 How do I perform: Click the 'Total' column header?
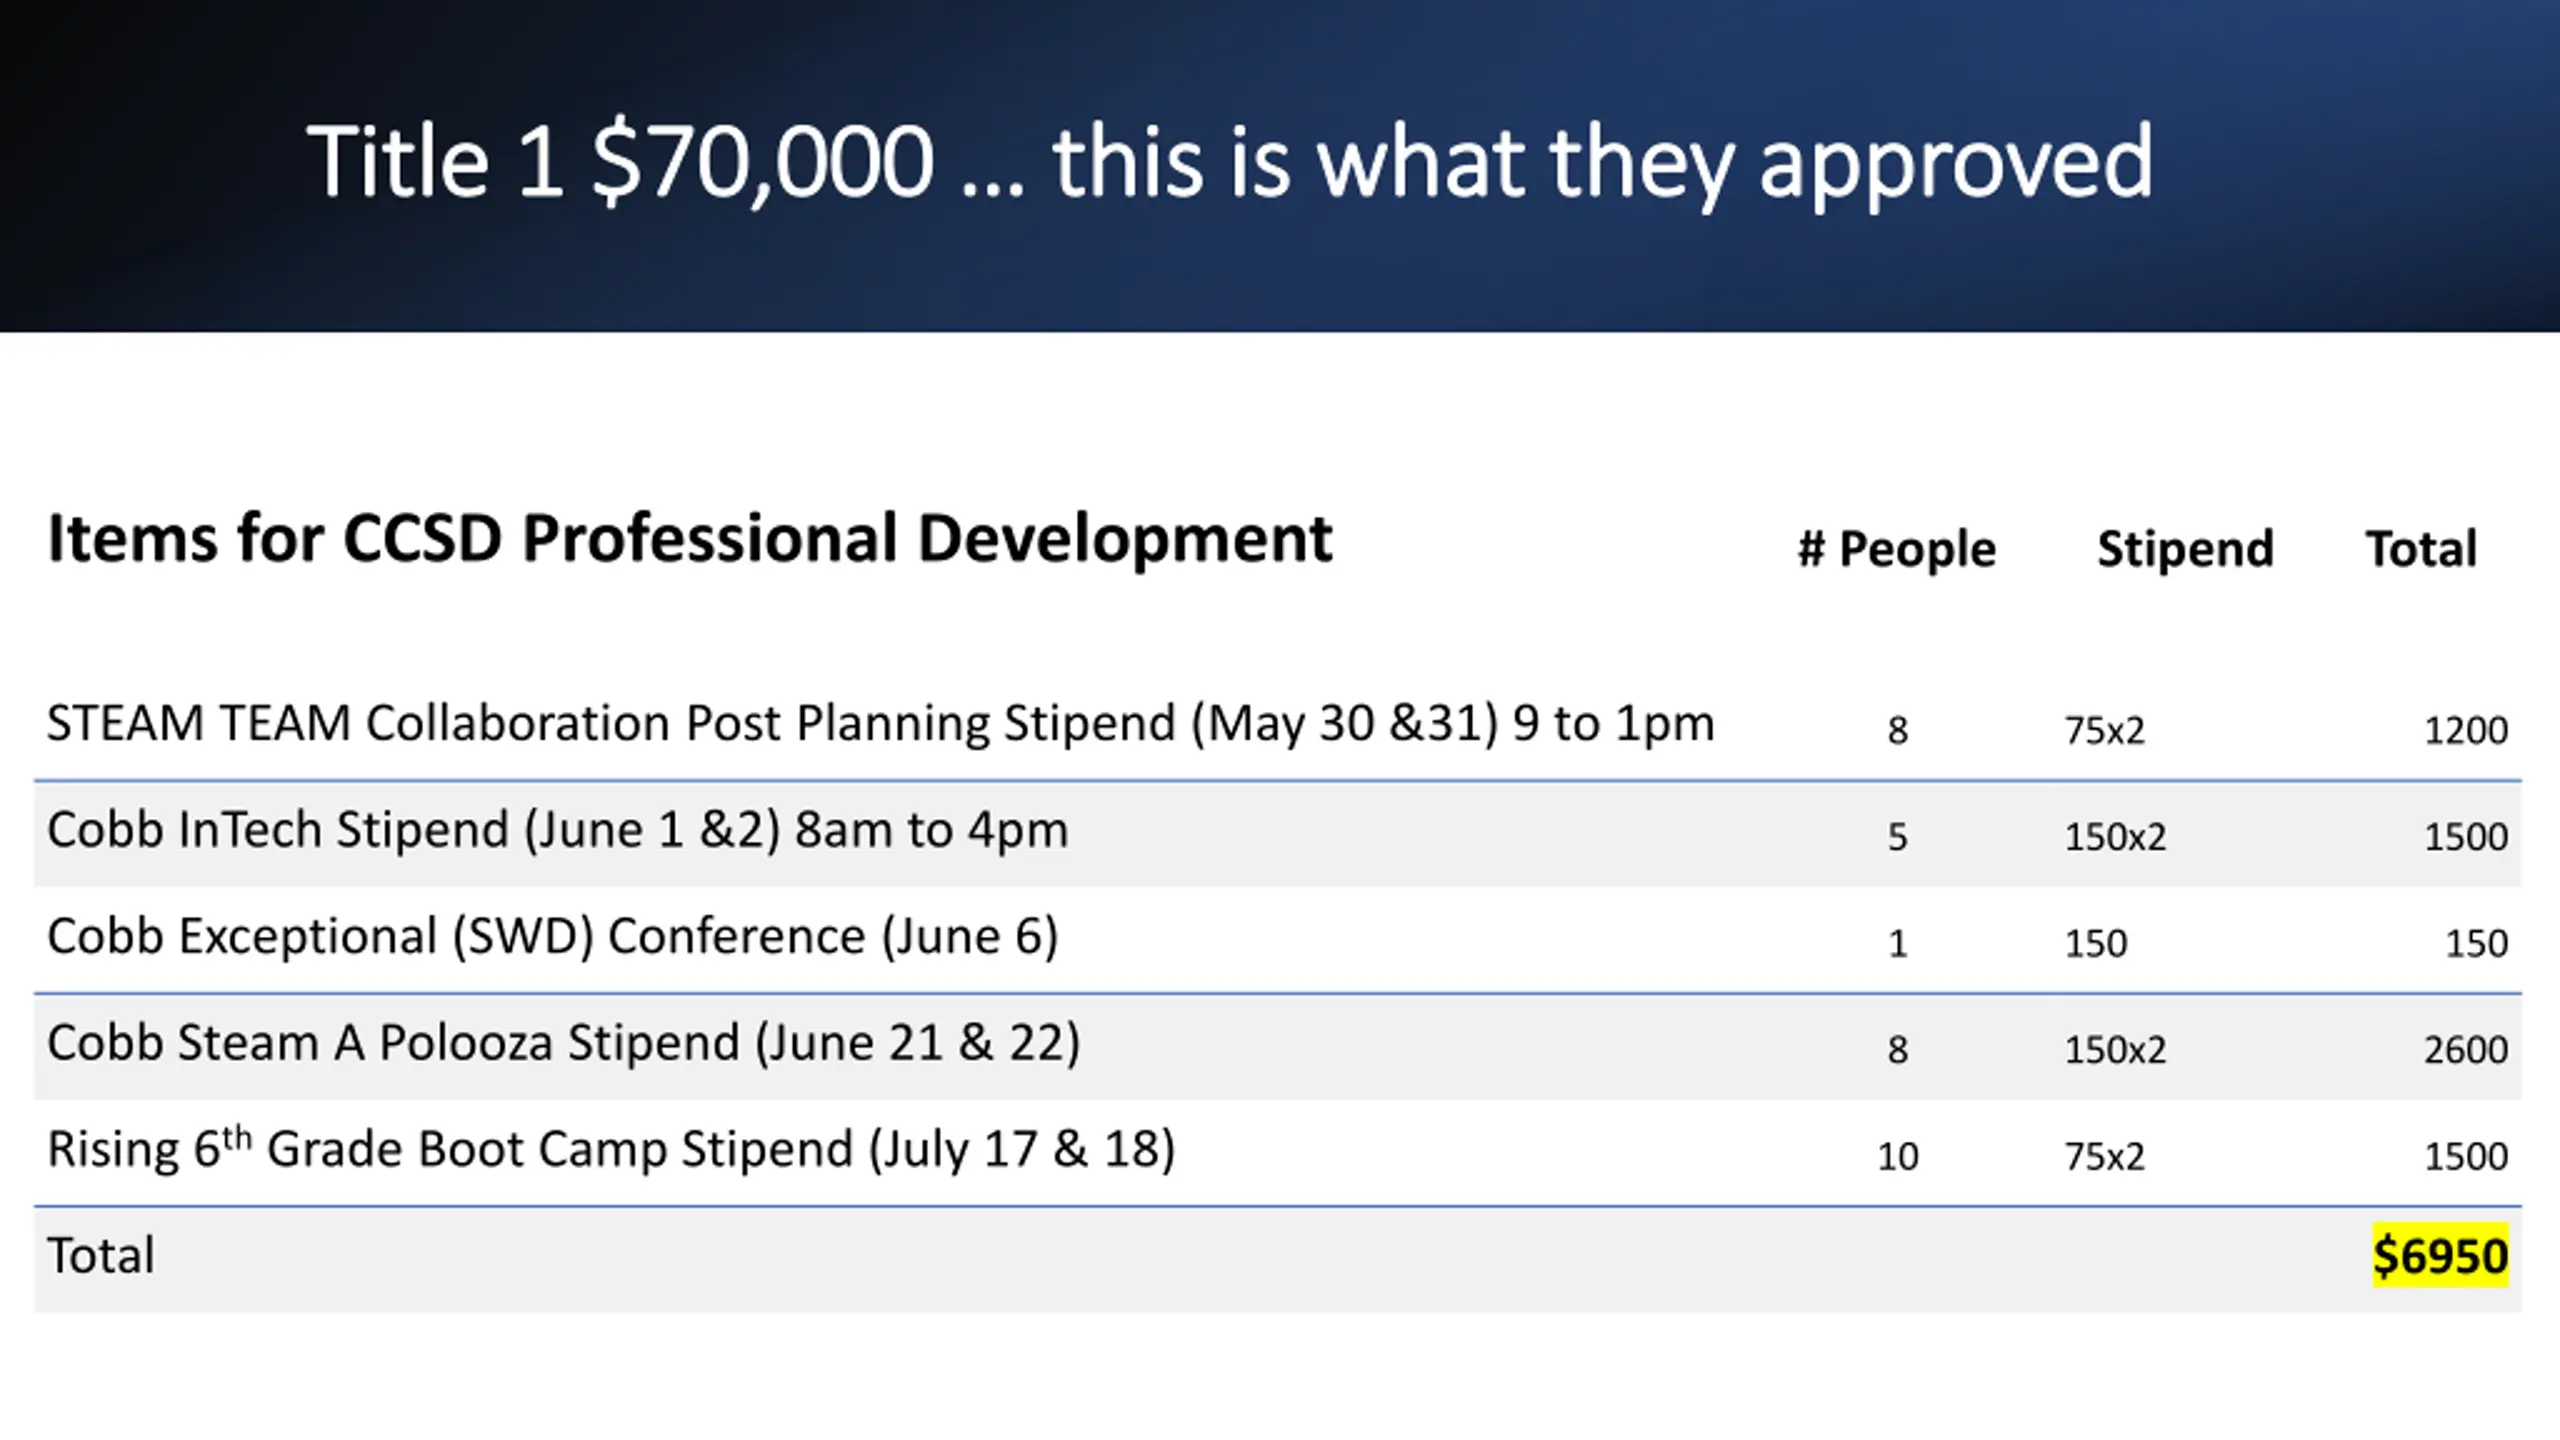coord(2421,549)
